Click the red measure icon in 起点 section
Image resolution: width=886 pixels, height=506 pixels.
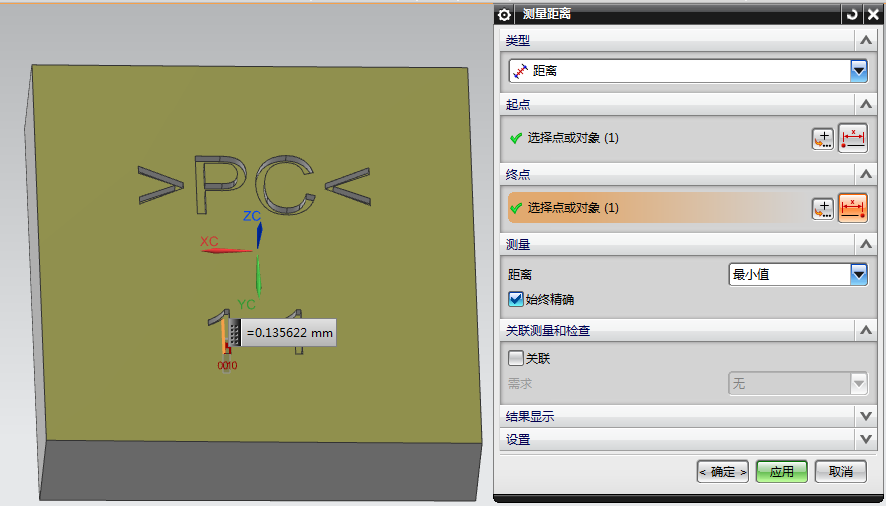coord(853,139)
